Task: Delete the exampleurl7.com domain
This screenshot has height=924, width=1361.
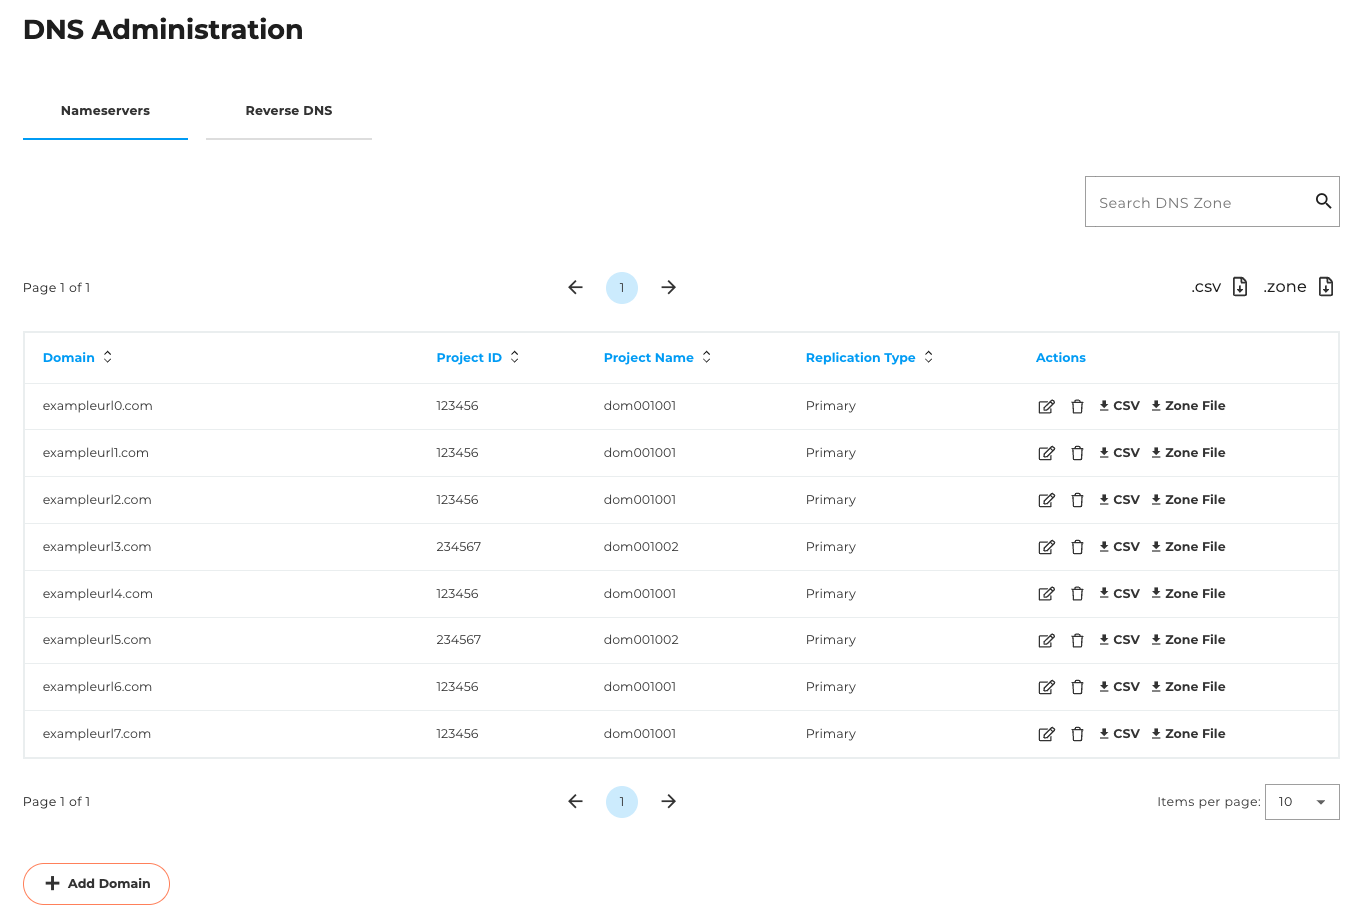Action: 1077,734
